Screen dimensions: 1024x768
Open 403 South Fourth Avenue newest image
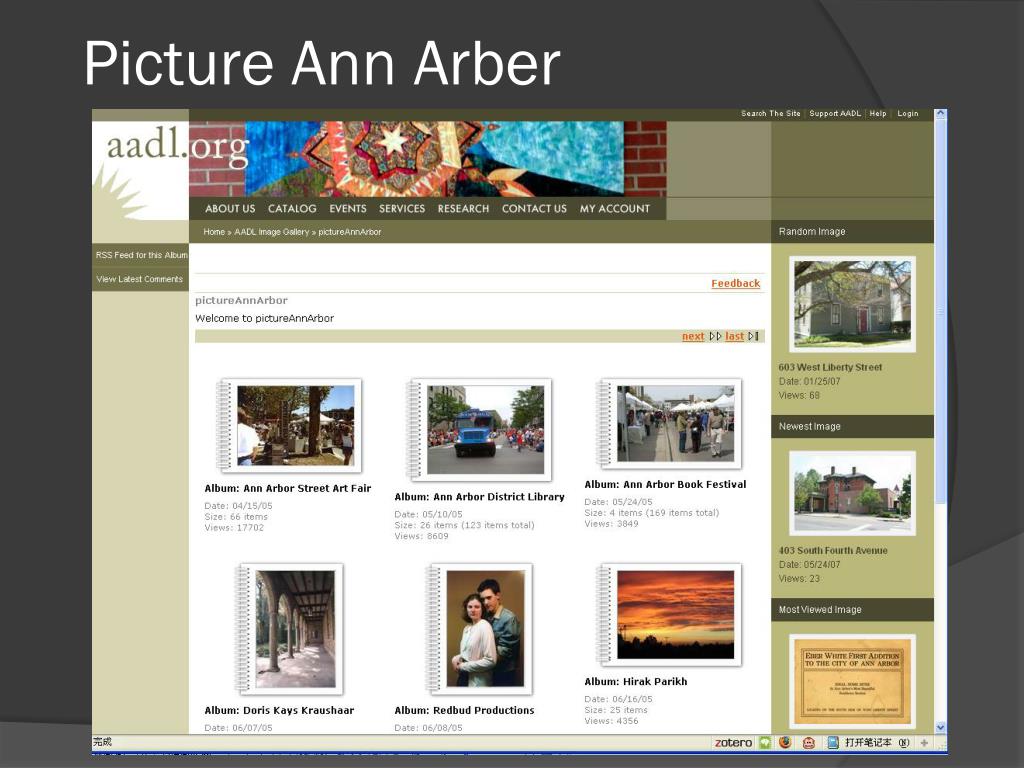point(852,494)
